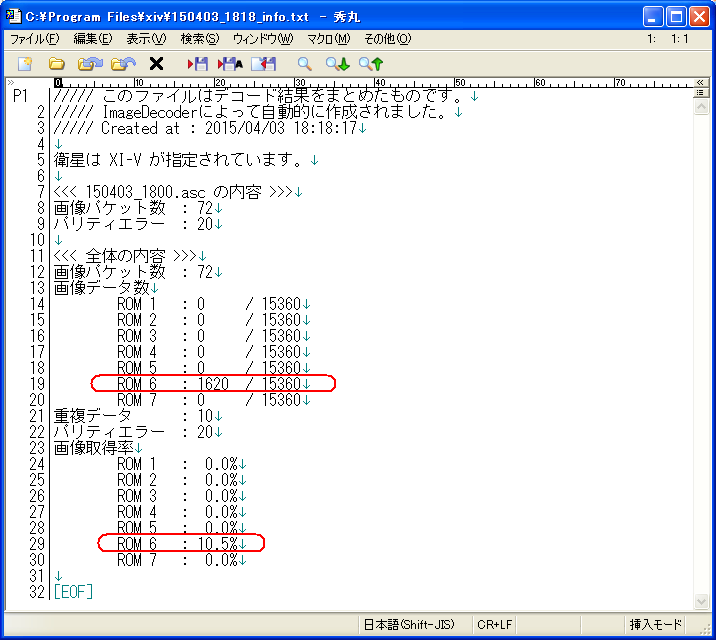Save file using first floppy disk icon
This screenshot has width=716, height=640.
pos(198,64)
